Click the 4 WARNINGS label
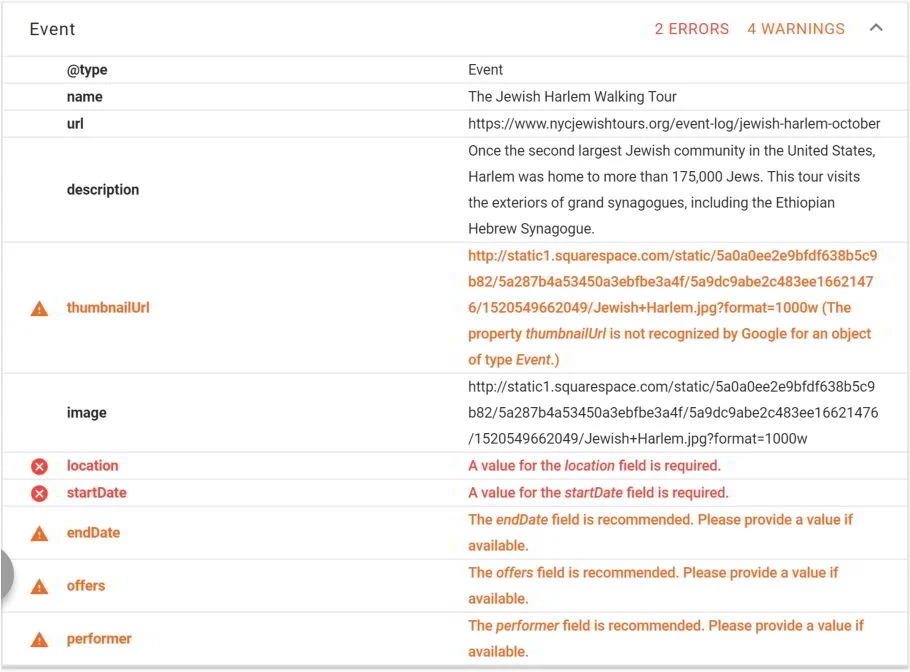This screenshot has width=910, height=672. pos(796,29)
